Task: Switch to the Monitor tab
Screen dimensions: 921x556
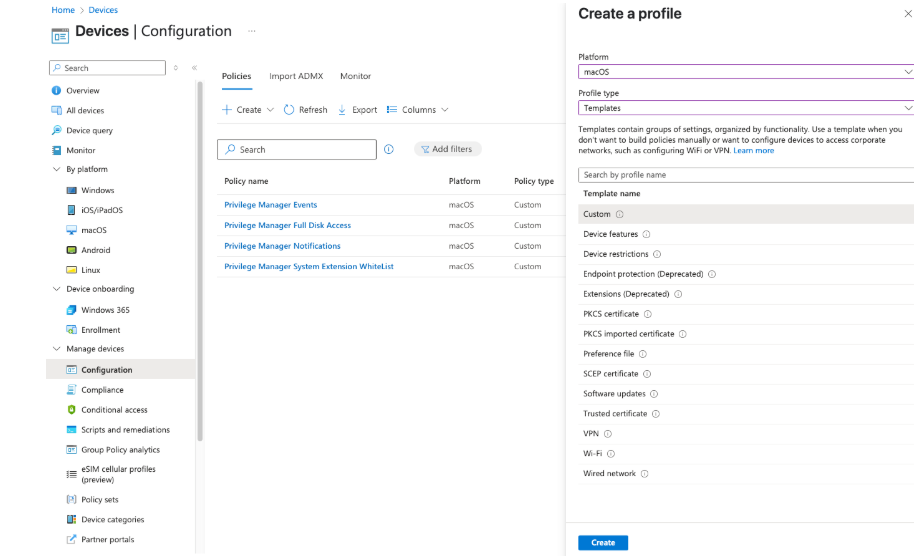Action: click(x=355, y=76)
